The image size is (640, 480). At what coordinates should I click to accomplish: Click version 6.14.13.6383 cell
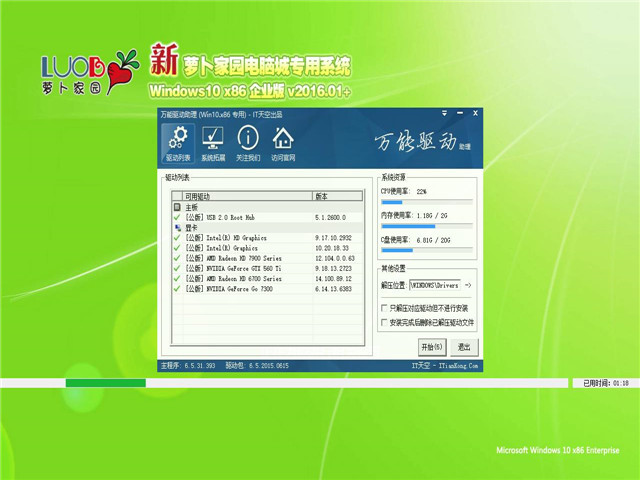(x=333, y=289)
